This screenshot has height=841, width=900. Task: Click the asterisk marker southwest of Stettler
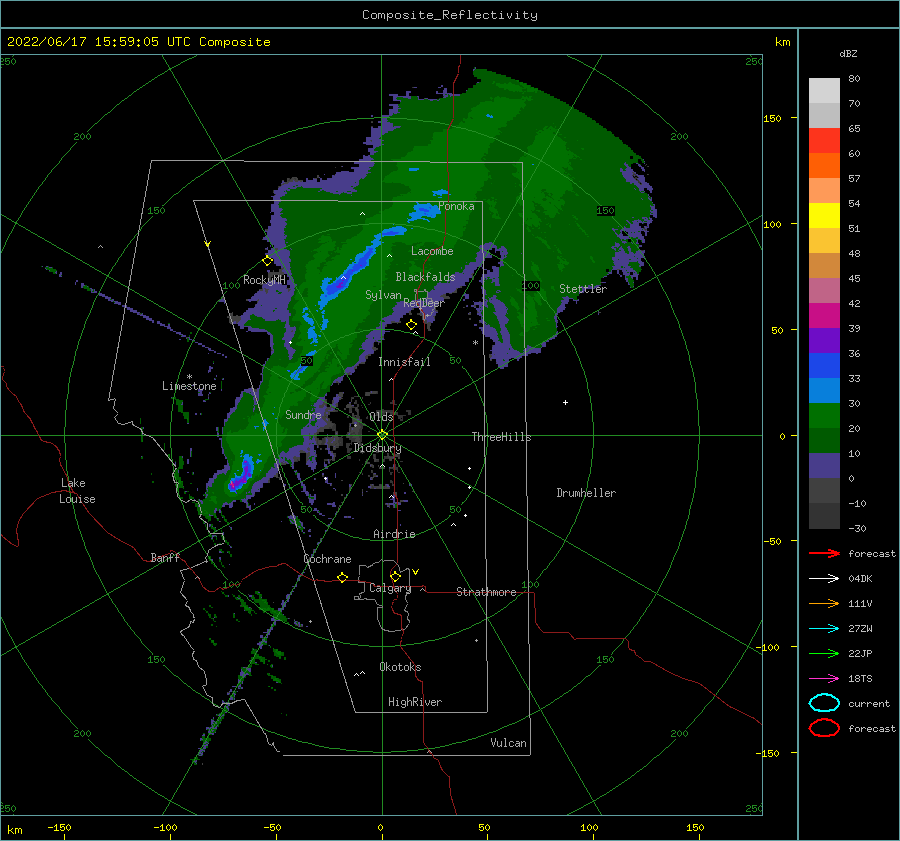click(x=475, y=343)
